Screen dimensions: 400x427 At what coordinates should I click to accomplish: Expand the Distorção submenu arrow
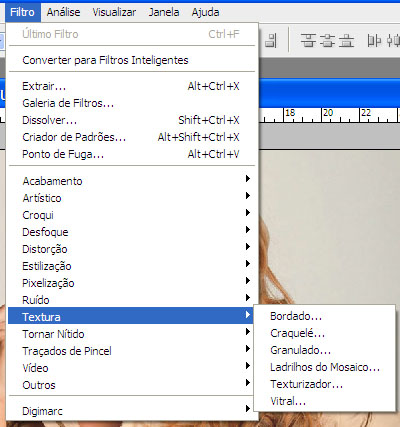coord(248,247)
